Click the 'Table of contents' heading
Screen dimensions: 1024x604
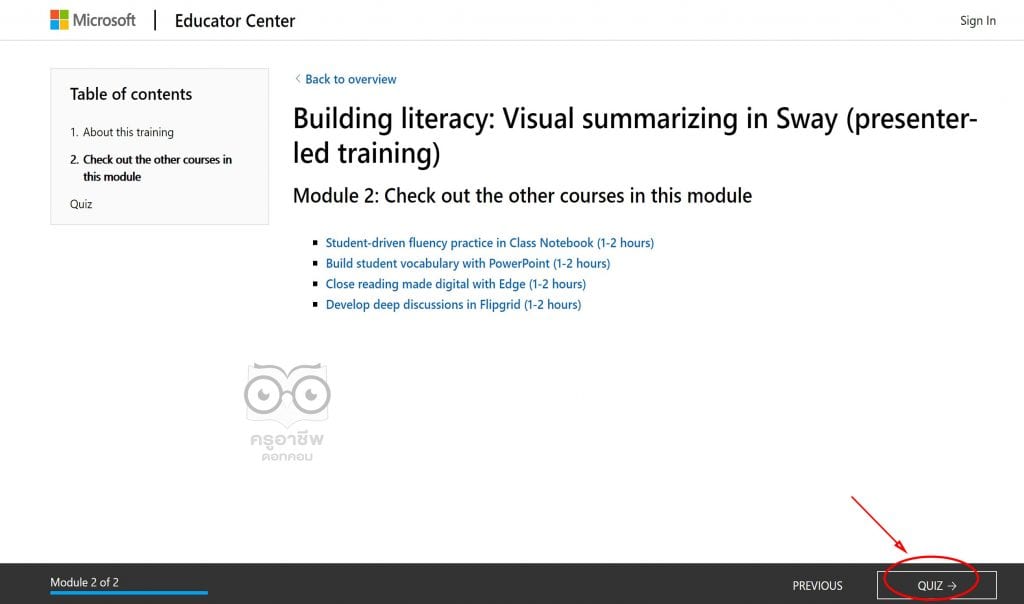coord(131,94)
